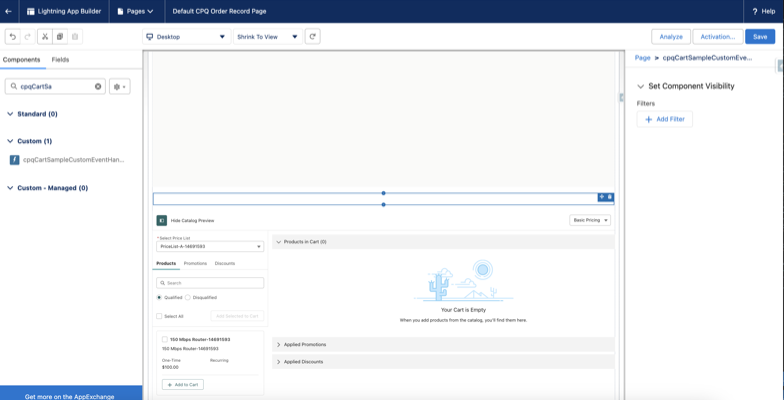Click the back arrow in header
Screen dimensions: 784x400
point(8,11)
